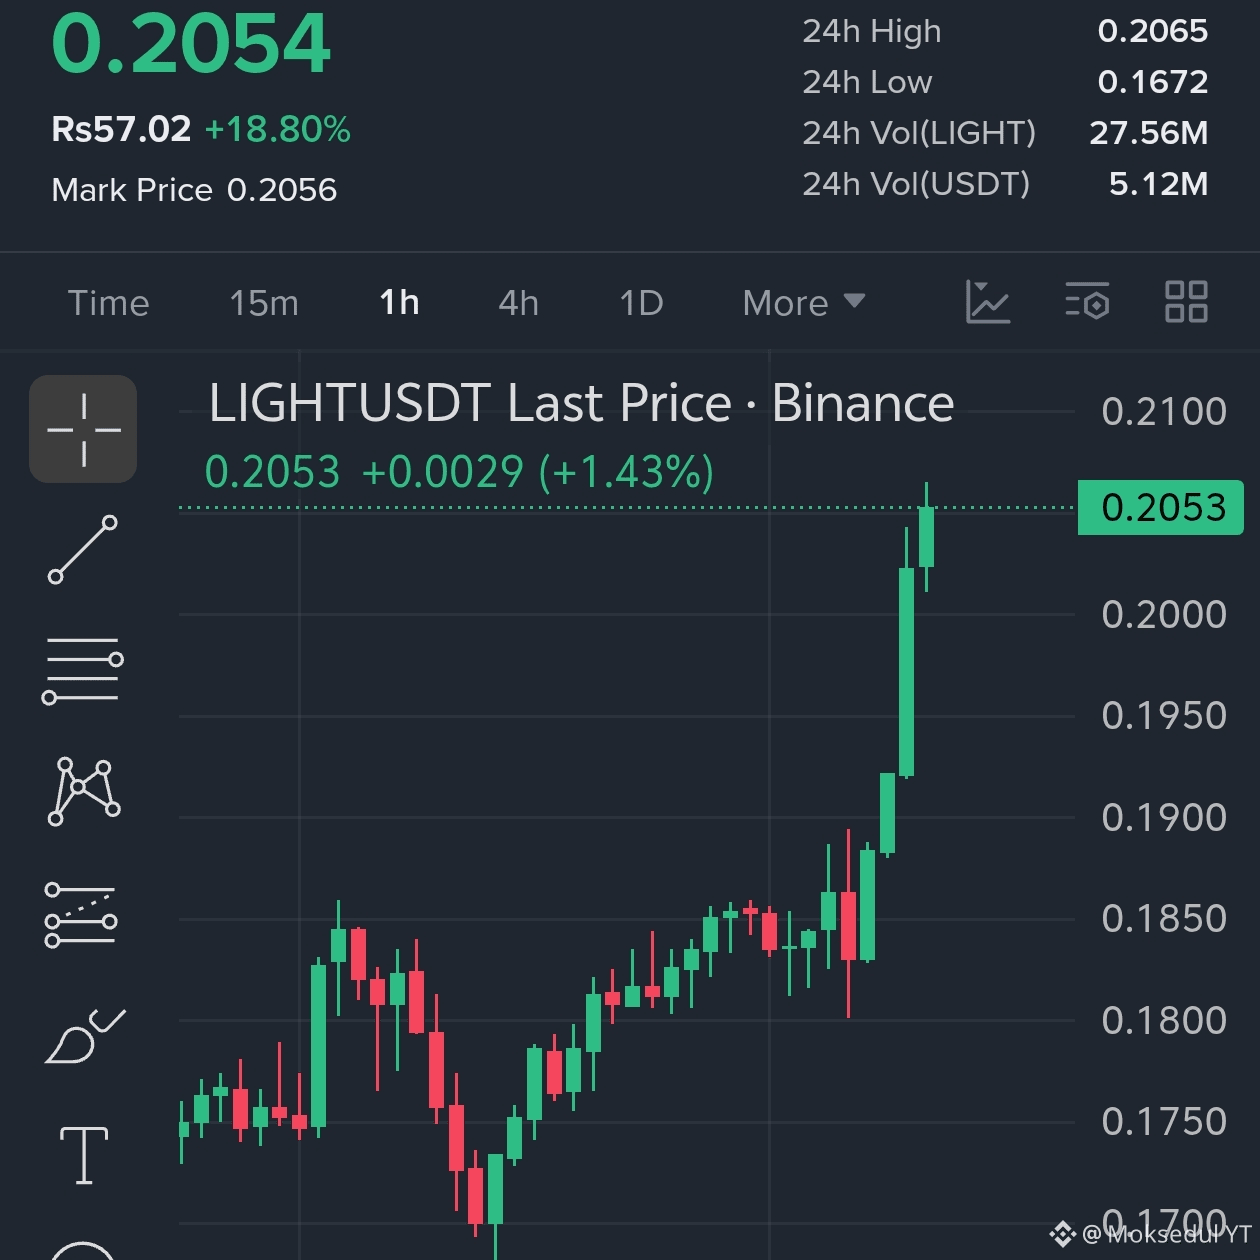Pick the long/short position projection tool
The image size is (1260, 1260).
pyautogui.click(x=81, y=914)
